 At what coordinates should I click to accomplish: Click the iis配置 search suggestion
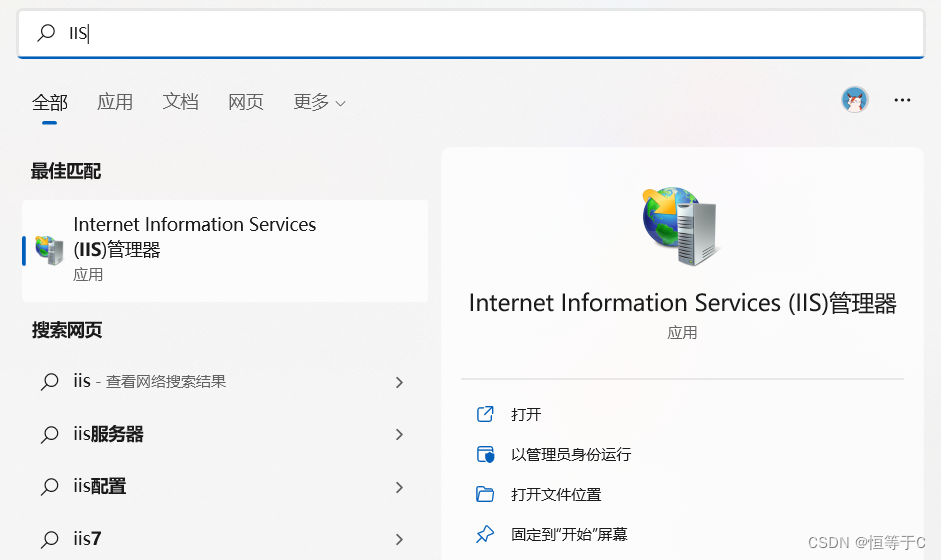click(x=225, y=487)
